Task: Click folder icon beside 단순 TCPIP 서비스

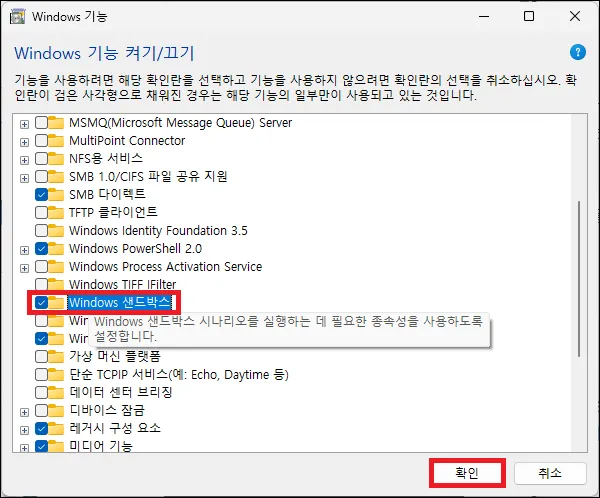Action: (56, 374)
